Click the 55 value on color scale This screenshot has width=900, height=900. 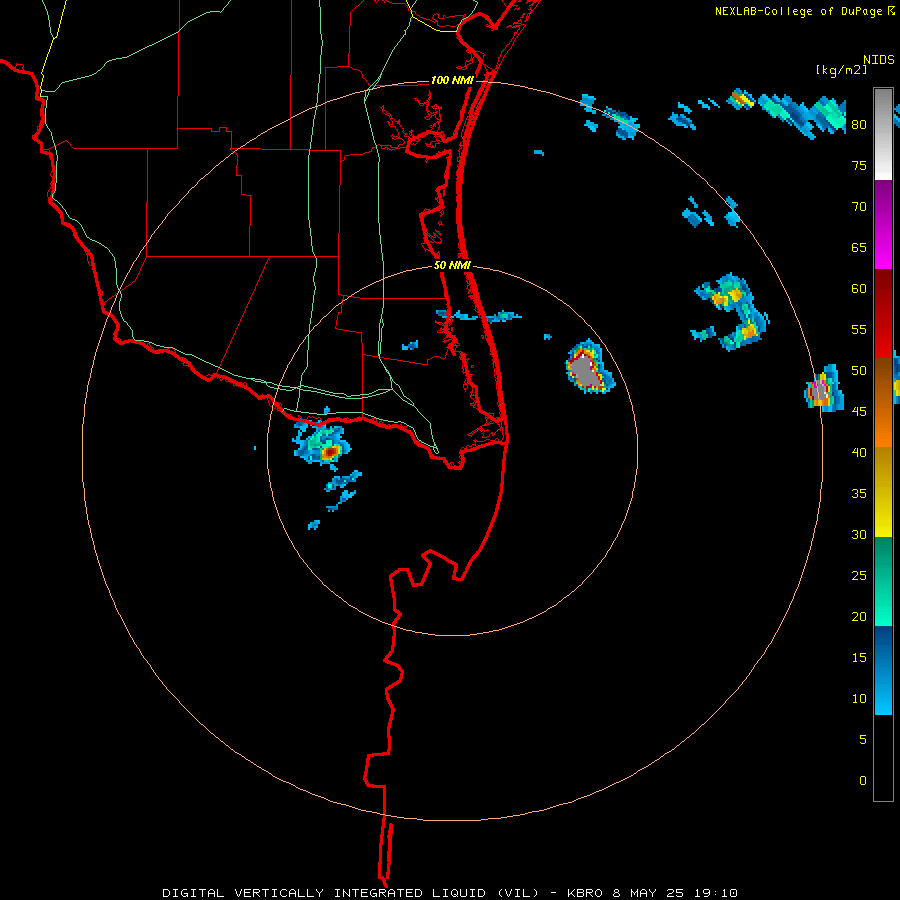click(x=859, y=329)
